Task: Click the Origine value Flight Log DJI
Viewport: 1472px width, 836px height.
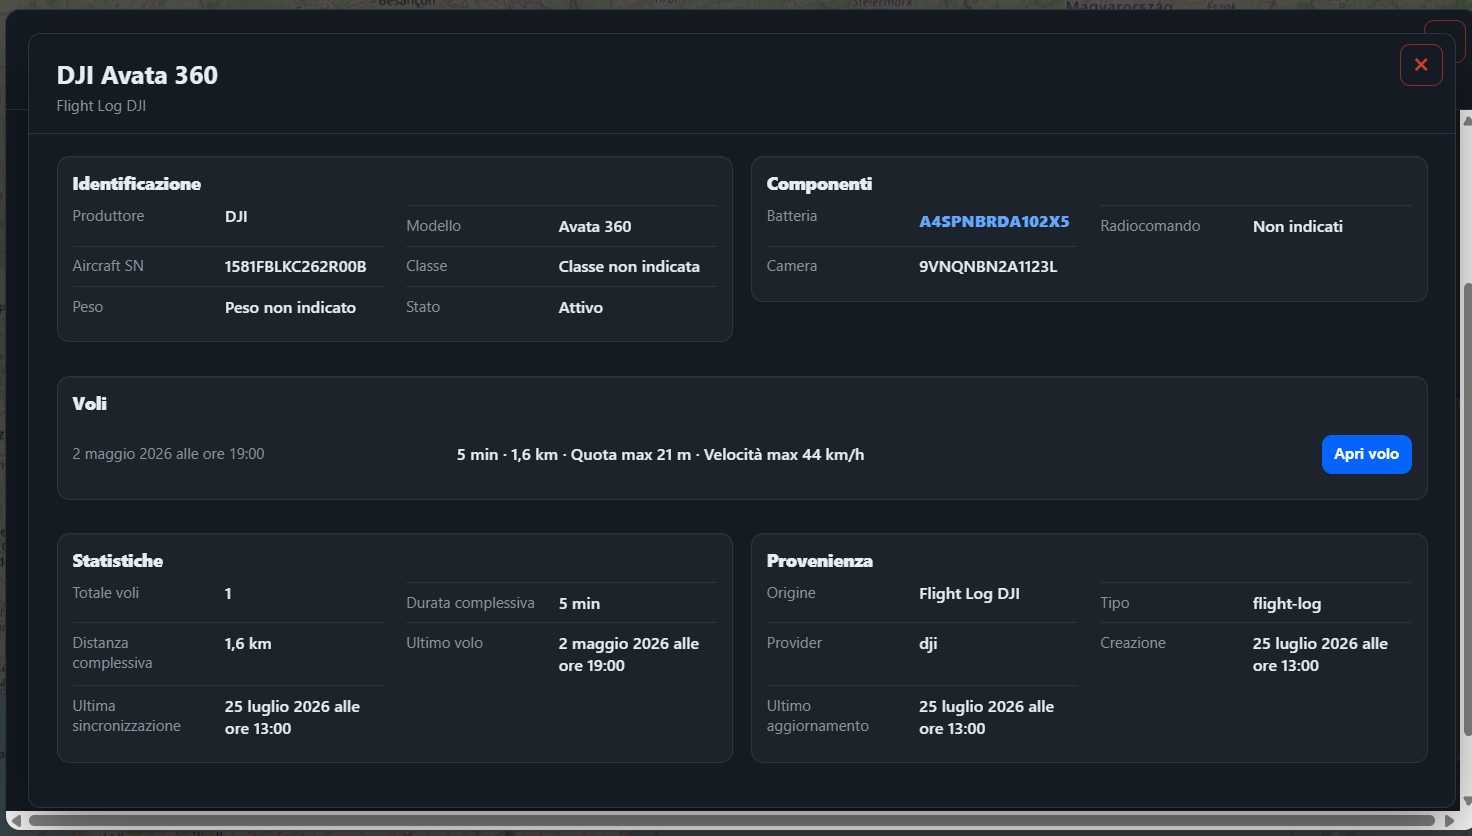Action: [970, 594]
